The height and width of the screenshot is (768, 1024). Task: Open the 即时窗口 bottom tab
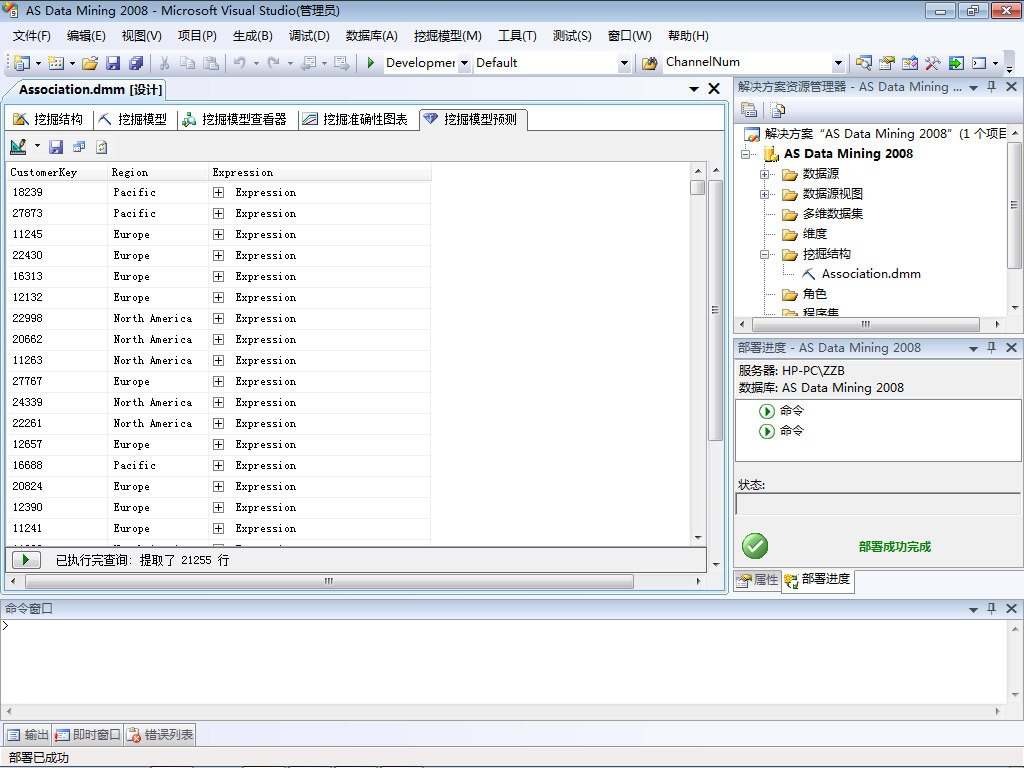[88, 735]
